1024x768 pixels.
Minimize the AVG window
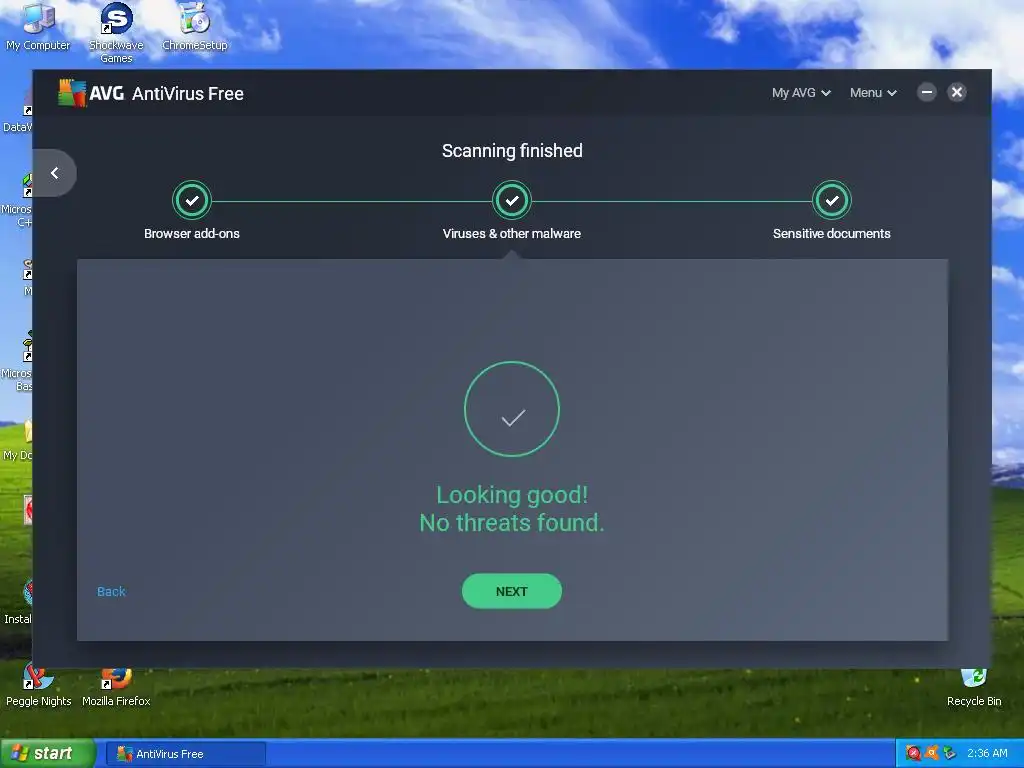(x=926, y=92)
